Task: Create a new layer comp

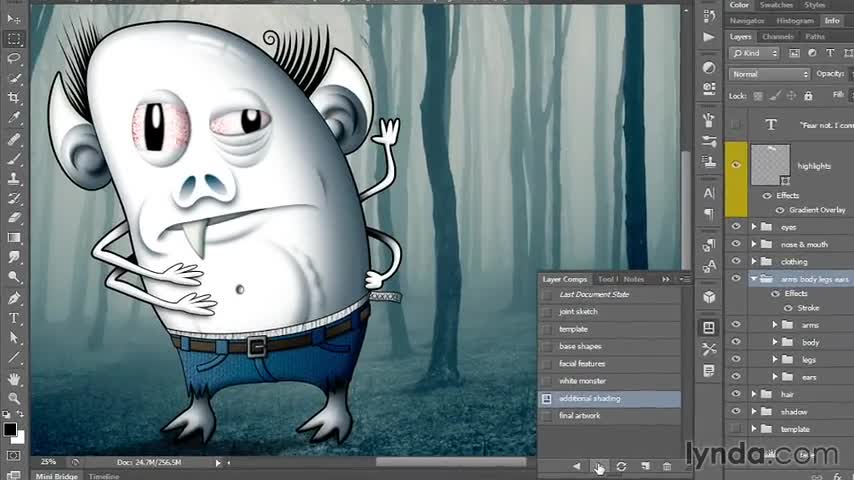Action: pos(645,466)
